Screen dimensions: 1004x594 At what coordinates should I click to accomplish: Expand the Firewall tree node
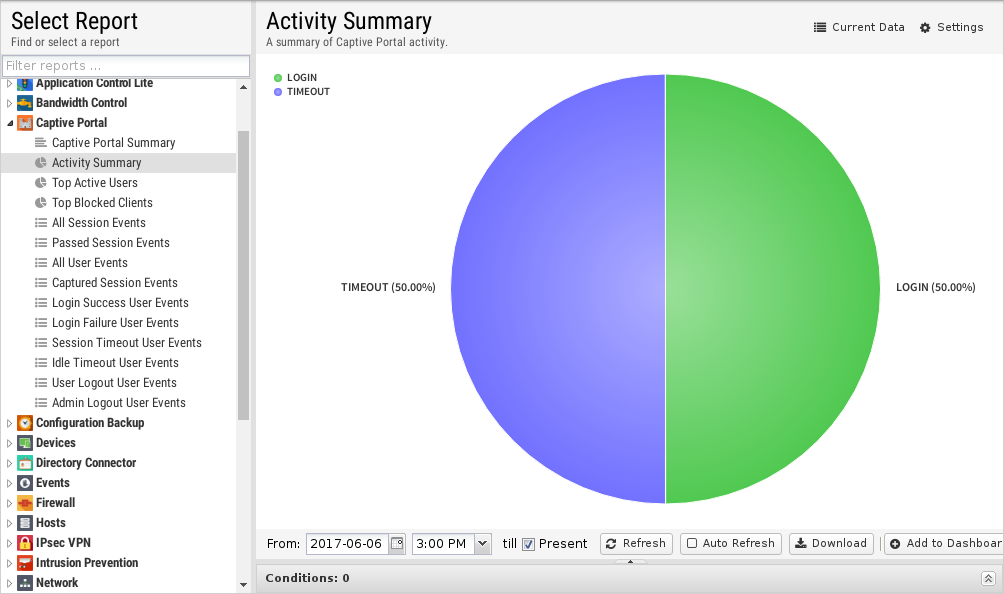tap(9, 503)
